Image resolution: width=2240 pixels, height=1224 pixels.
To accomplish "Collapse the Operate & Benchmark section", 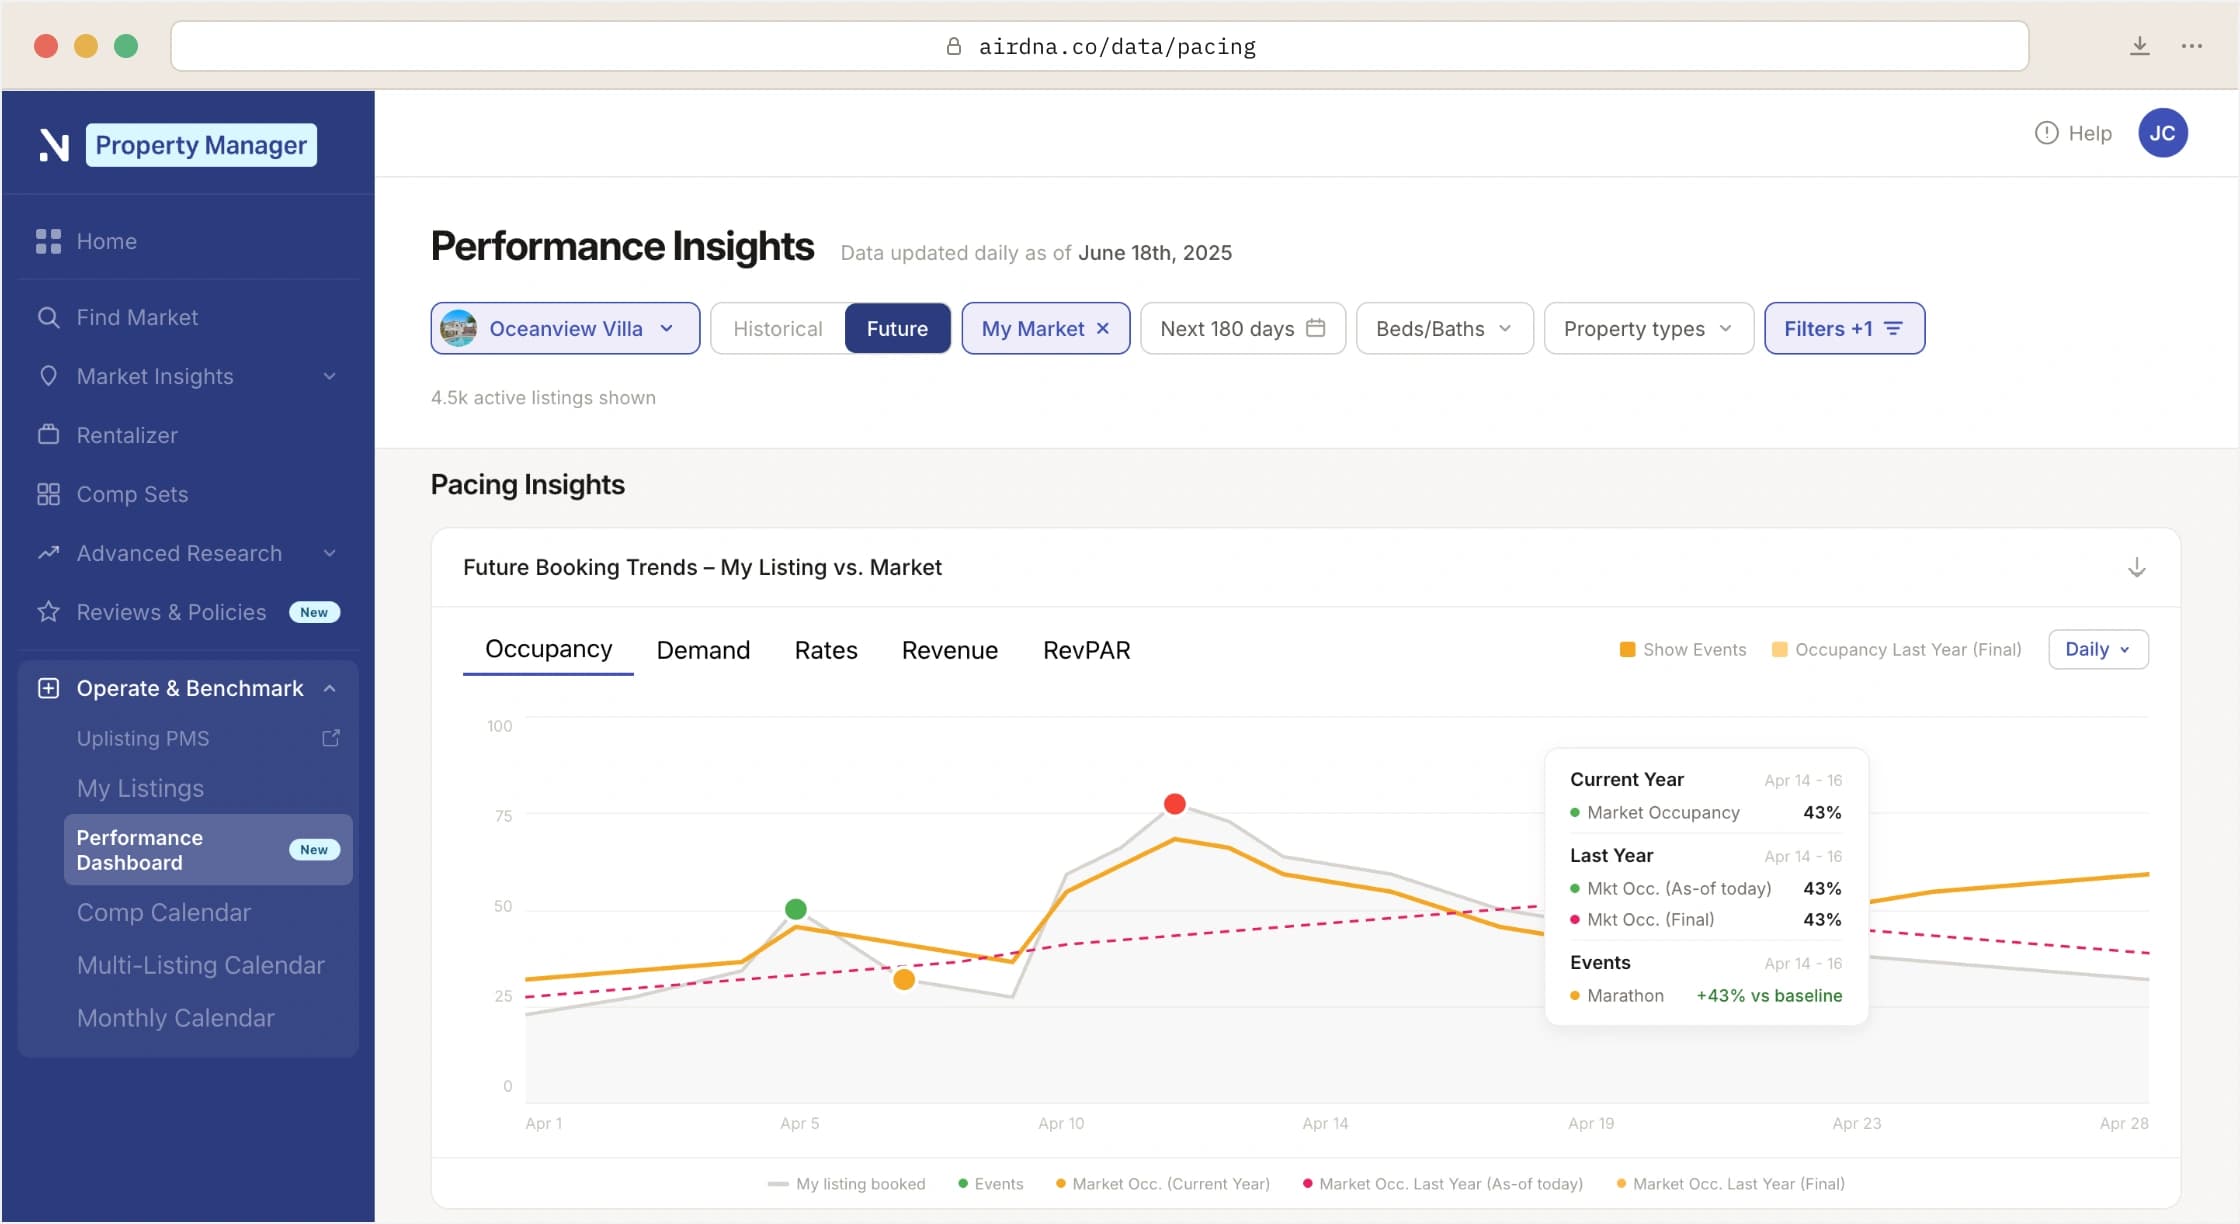I will [330, 688].
